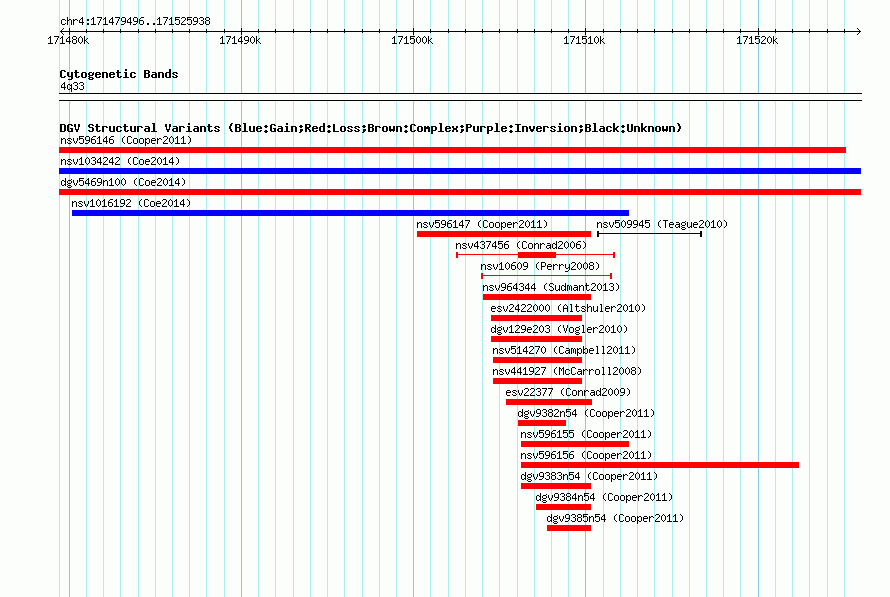Open the nsv964344 (Sudmant2013) label
The width and height of the screenshot is (890, 597).
pyautogui.click(x=551, y=287)
